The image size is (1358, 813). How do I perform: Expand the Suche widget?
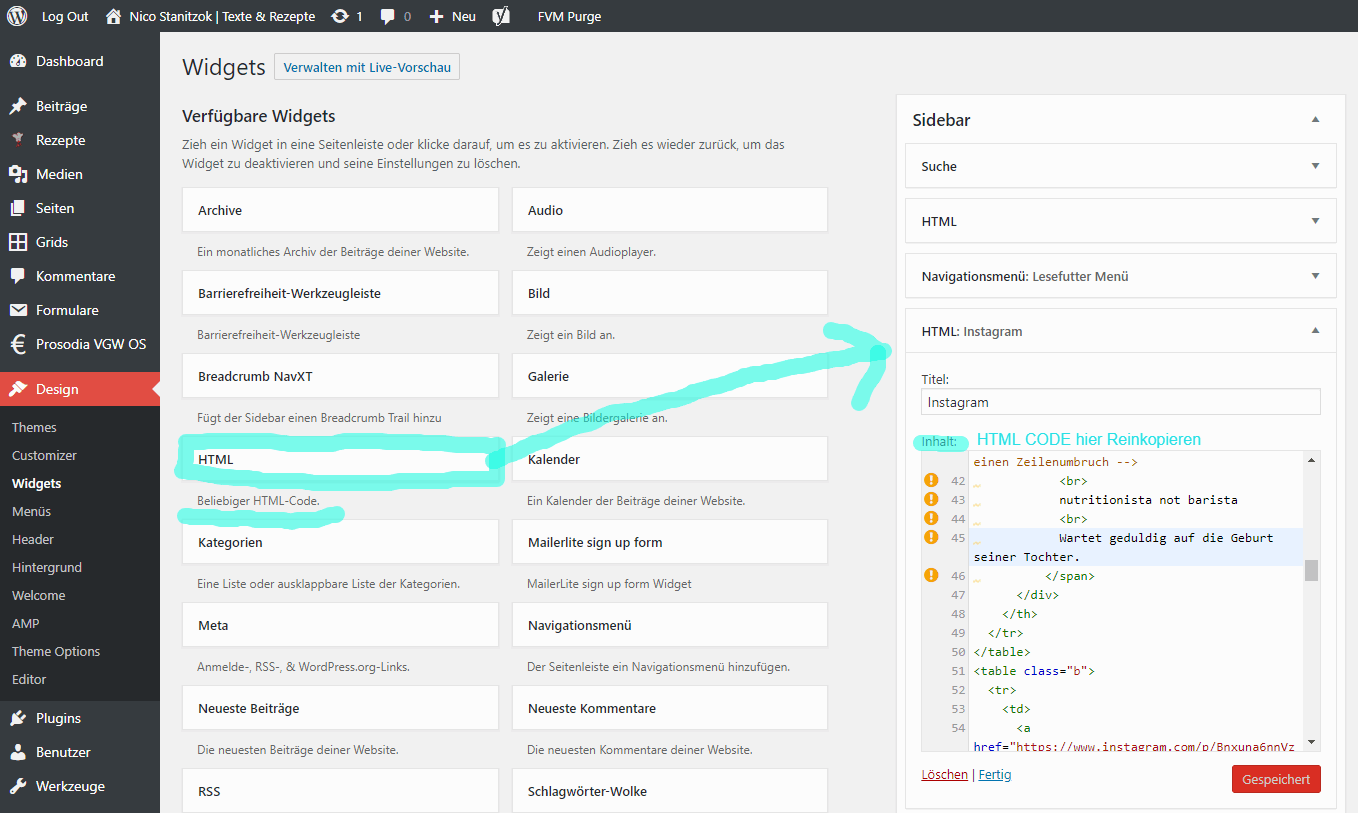click(x=1315, y=166)
